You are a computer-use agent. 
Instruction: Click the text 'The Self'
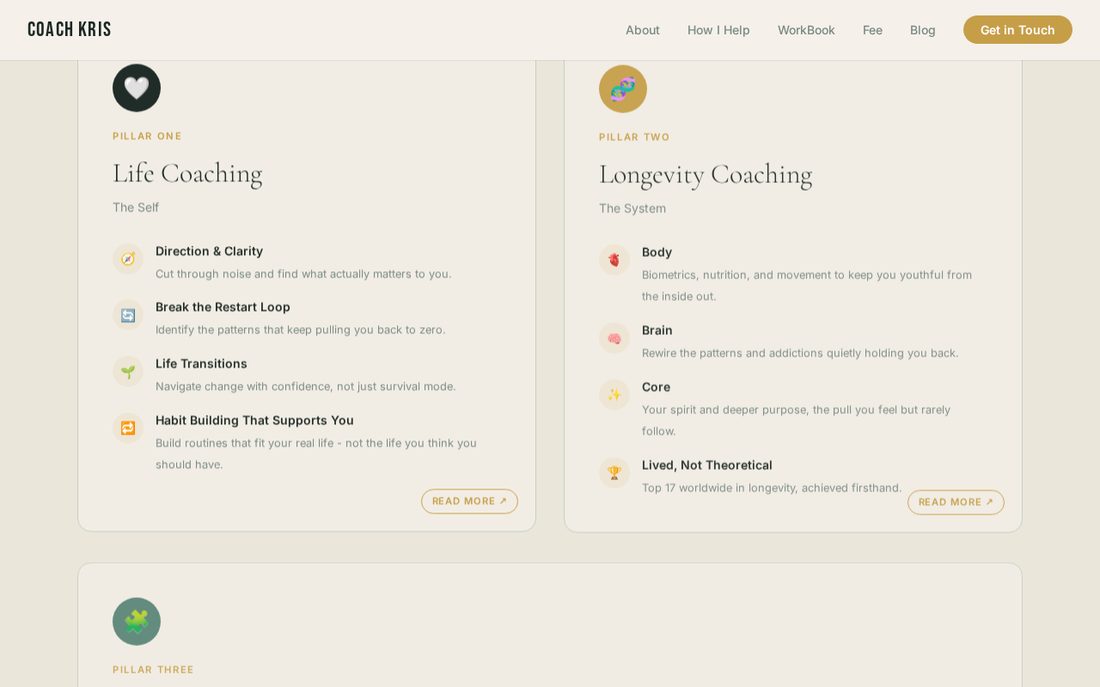tap(135, 207)
